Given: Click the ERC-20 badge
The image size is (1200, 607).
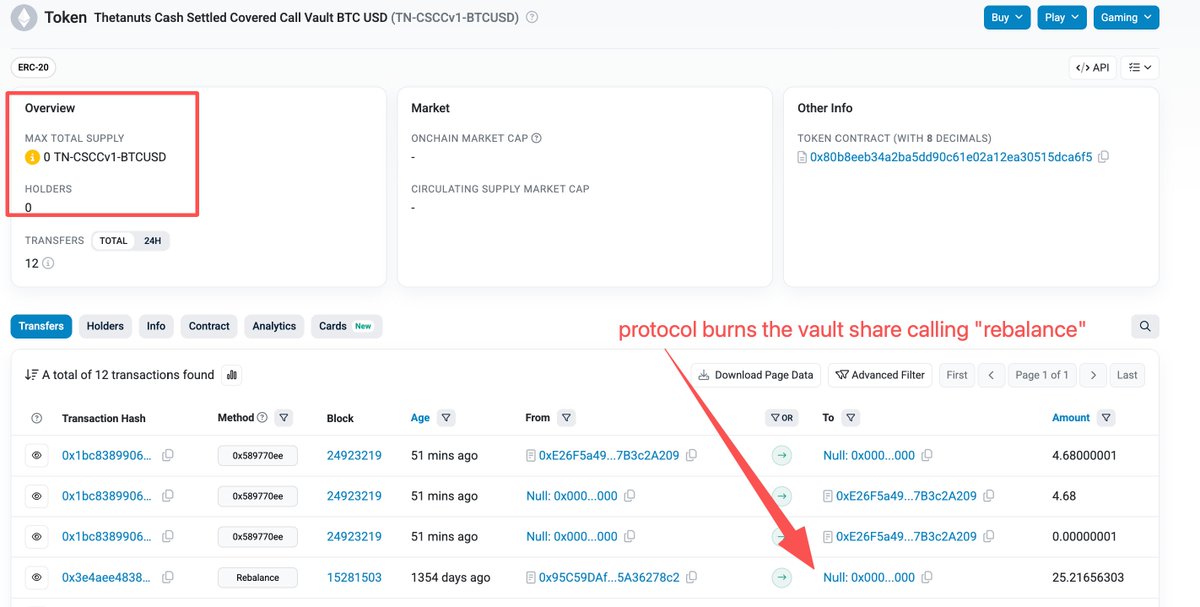Looking at the screenshot, I should pos(33,67).
